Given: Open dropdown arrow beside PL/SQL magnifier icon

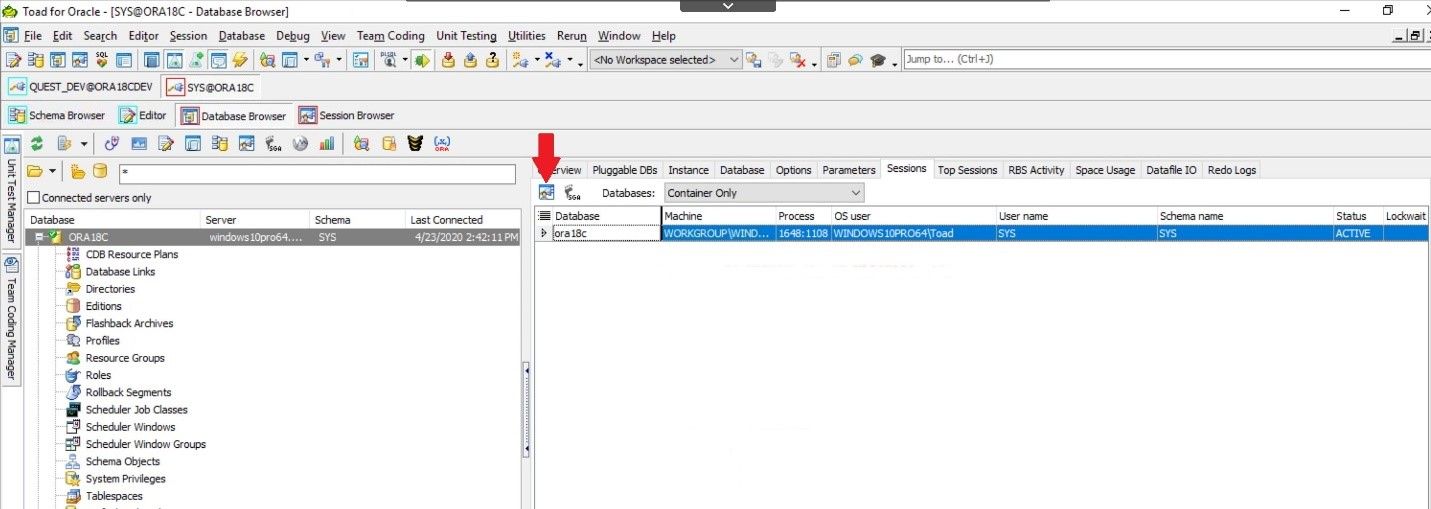Looking at the screenshot, I should 405,61.
